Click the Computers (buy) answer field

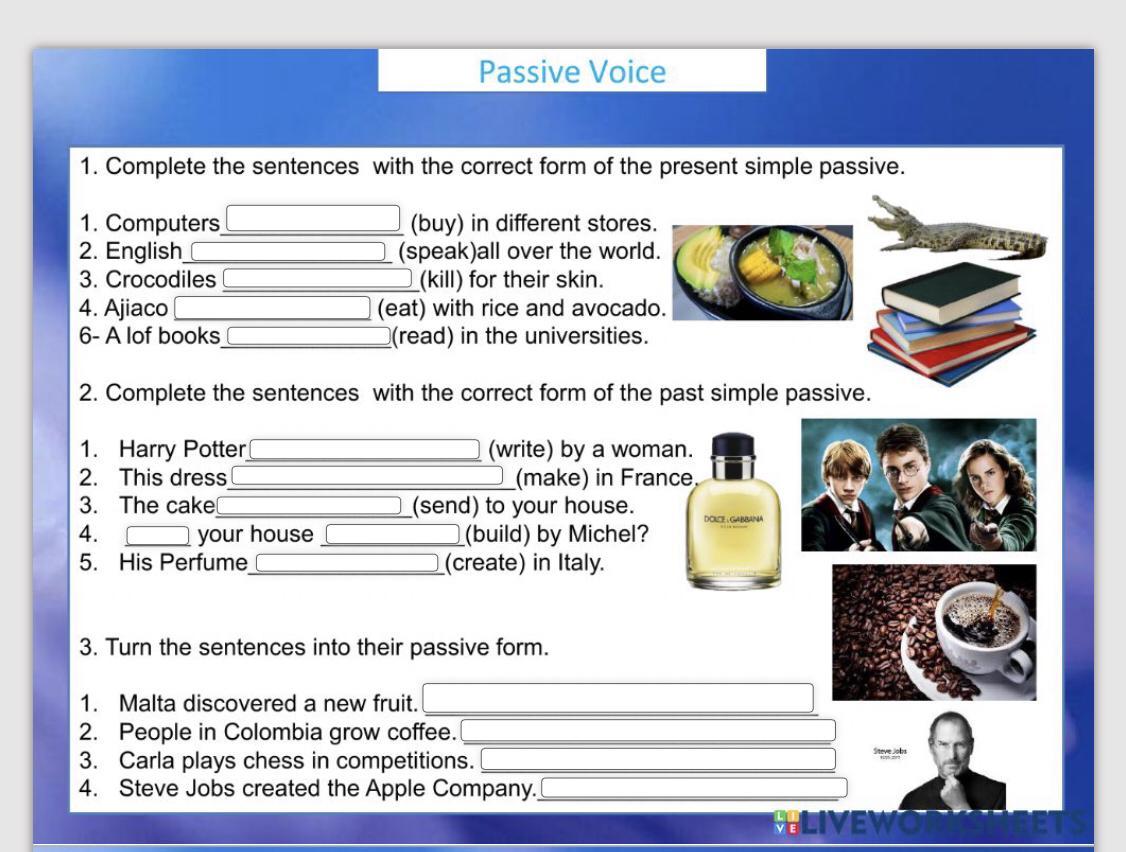(313, 218)
